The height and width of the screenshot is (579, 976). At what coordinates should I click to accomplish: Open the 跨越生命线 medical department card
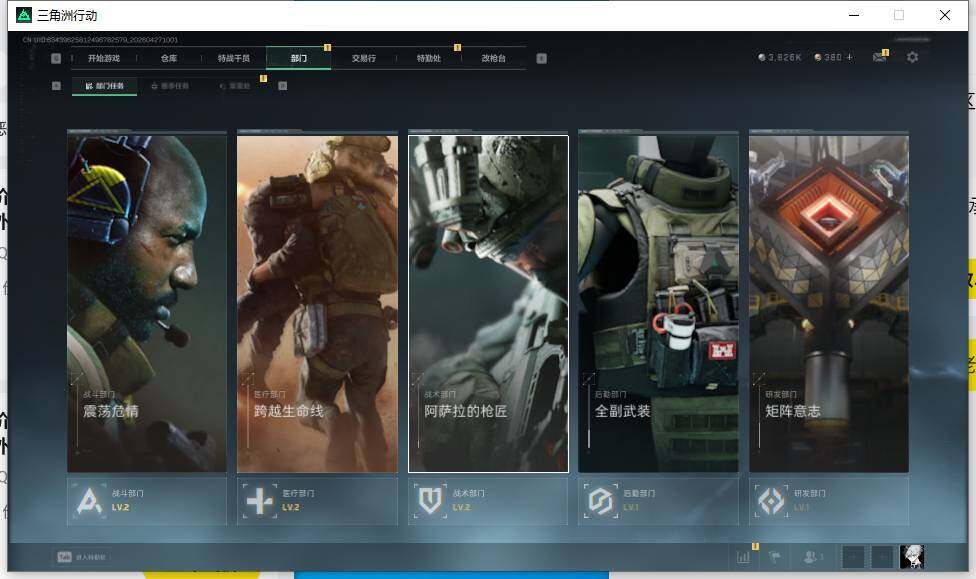point(317,302)
